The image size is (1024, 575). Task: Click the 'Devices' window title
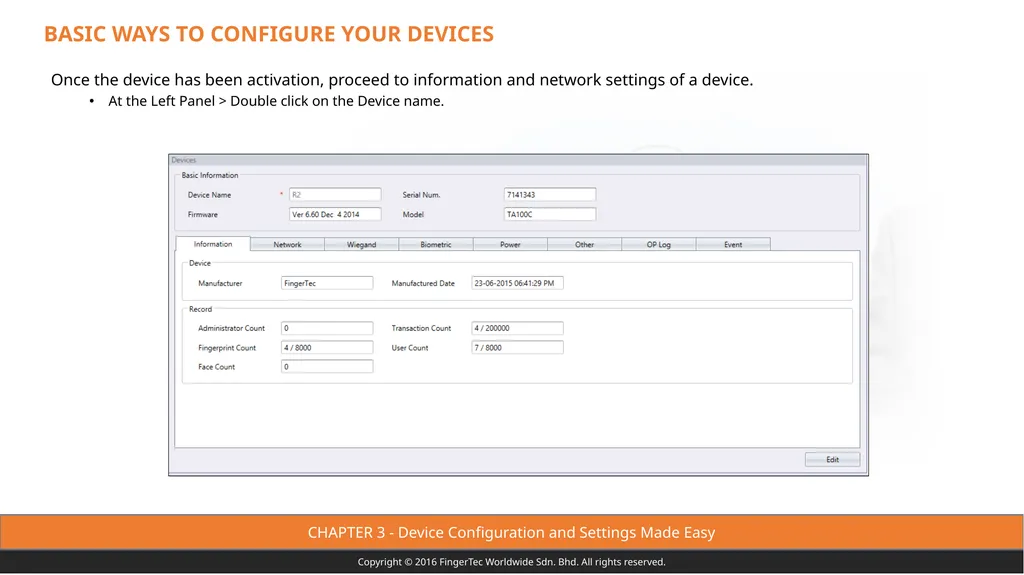(x=184, y=160)
